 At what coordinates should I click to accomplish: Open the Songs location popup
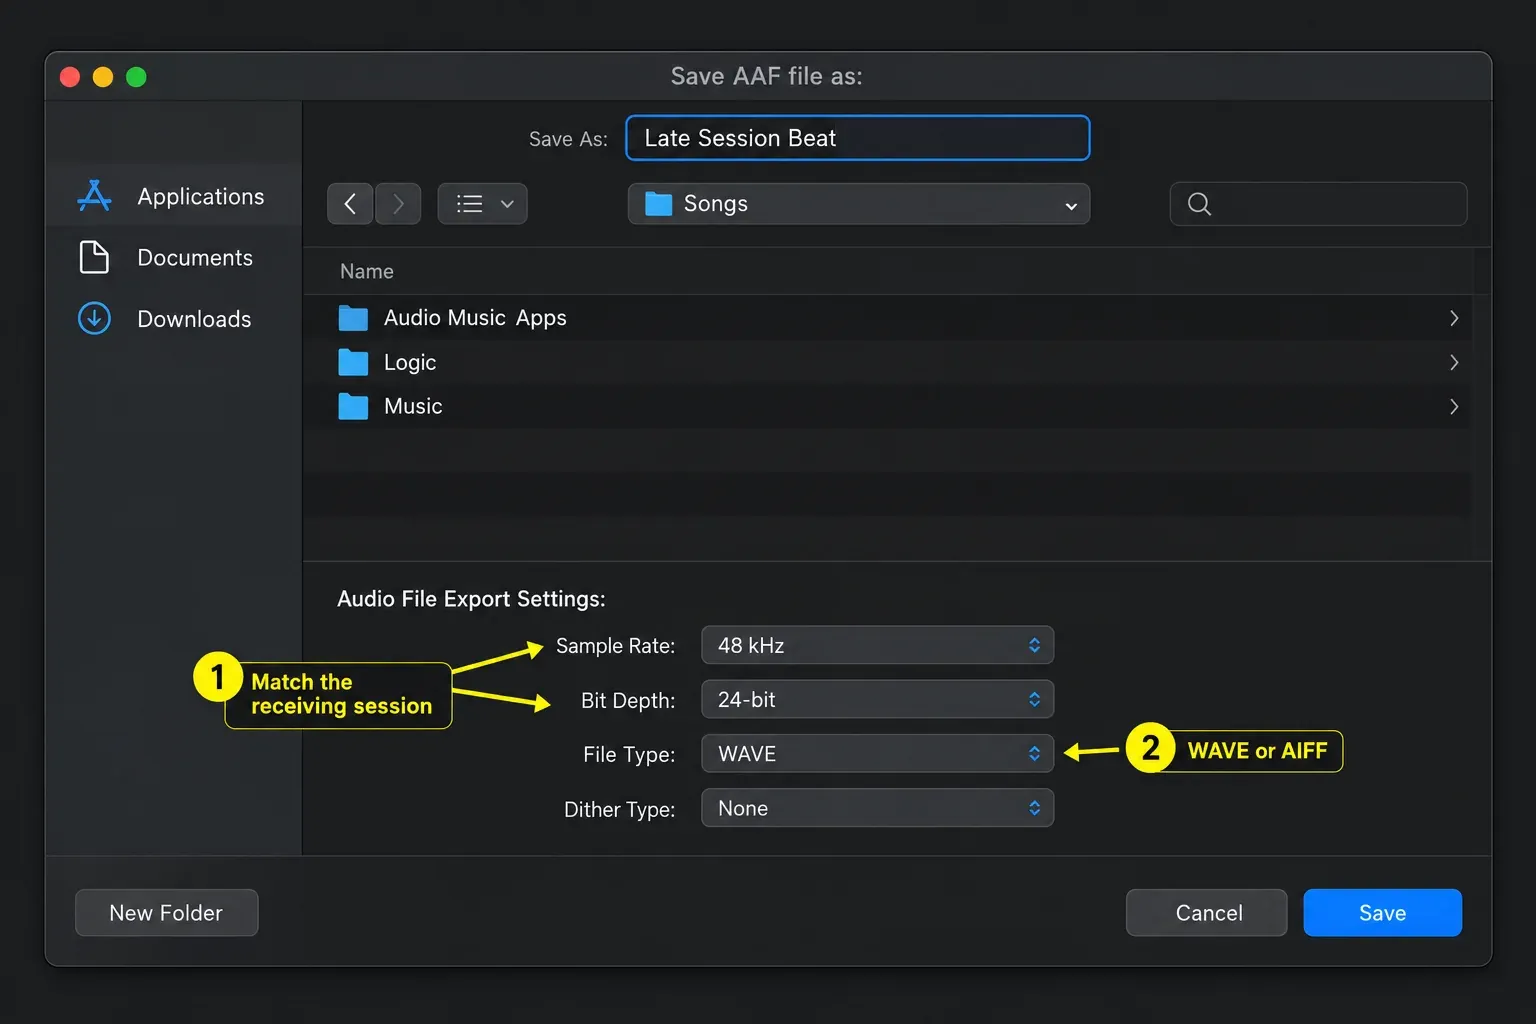point(858,204)
